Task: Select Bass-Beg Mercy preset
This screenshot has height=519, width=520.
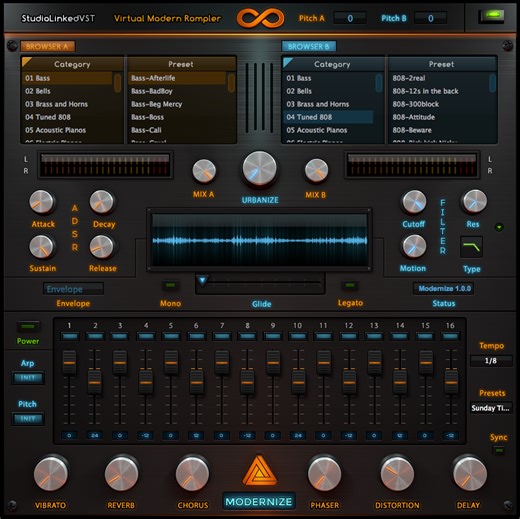Action: (x=177, y=104)
